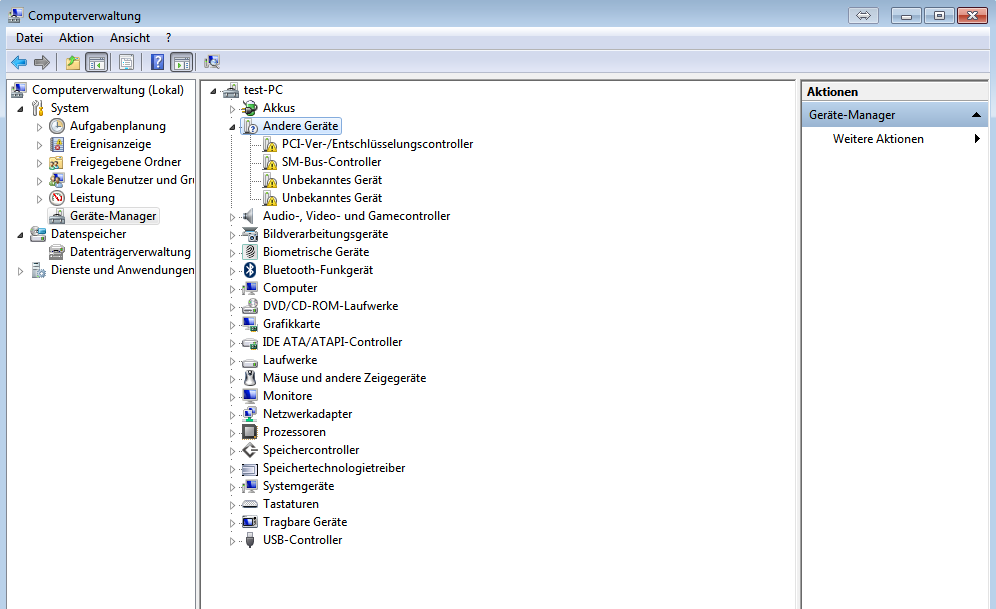Click the Leistung performance icon
The width and height of the screenshot is (996, 609).
[57, 198]
